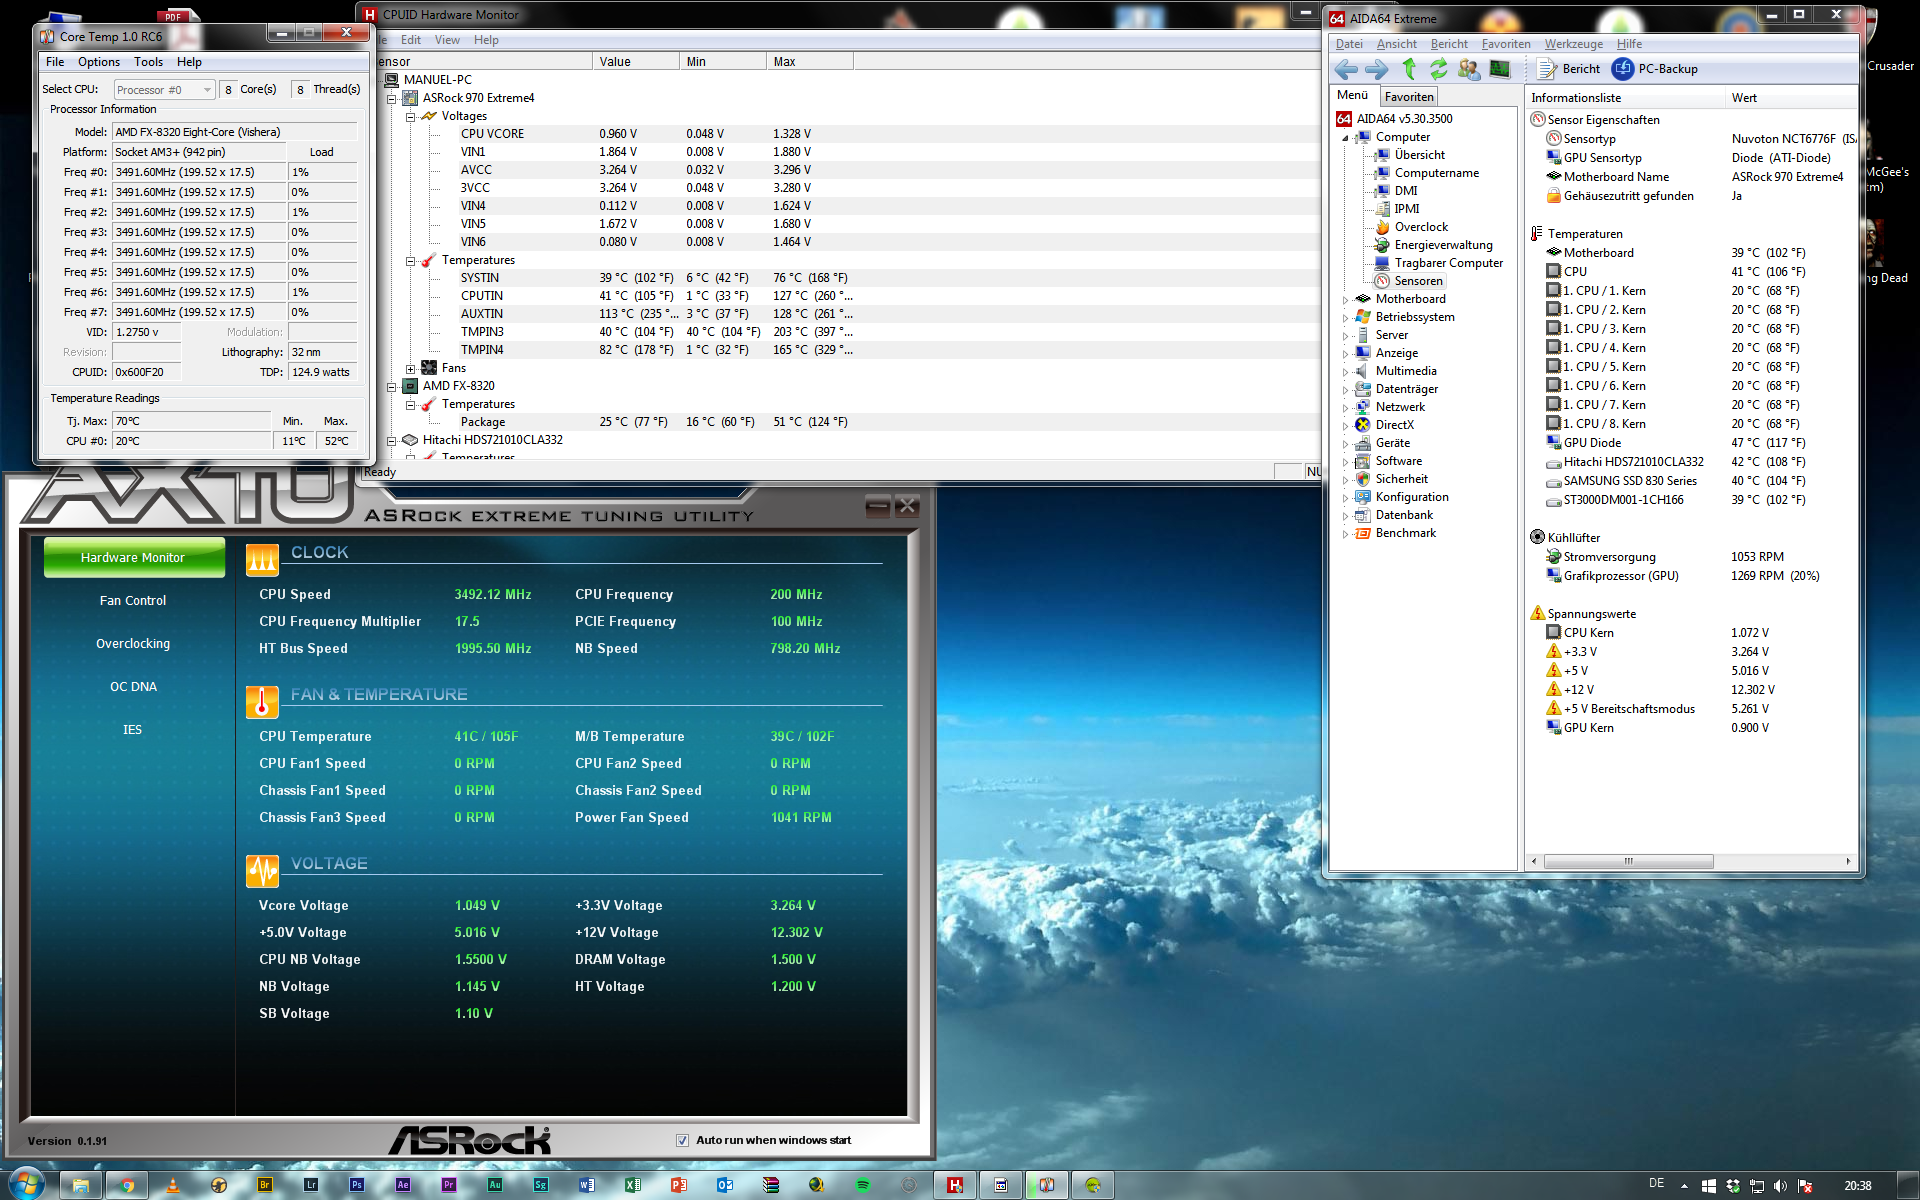Image resolution: width=1920 pixels, height=1200 pixels.
Task: Open the Select CPU Processor #0 dropdown
Action: (164, 90)
